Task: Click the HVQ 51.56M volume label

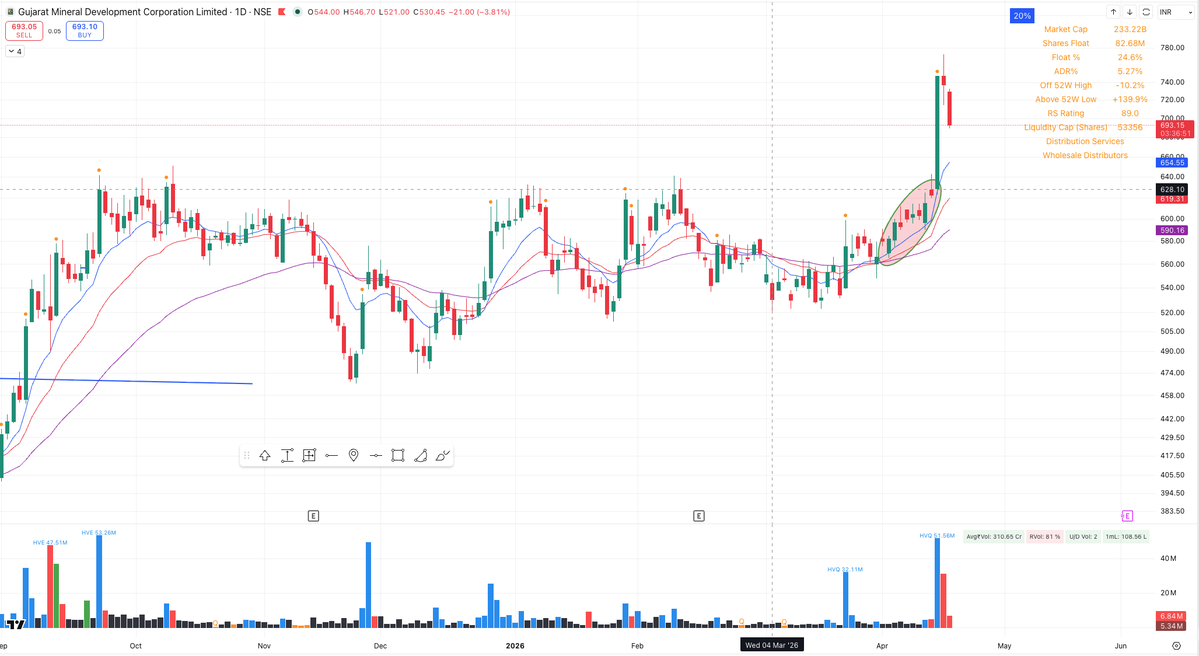Action: 937,535
